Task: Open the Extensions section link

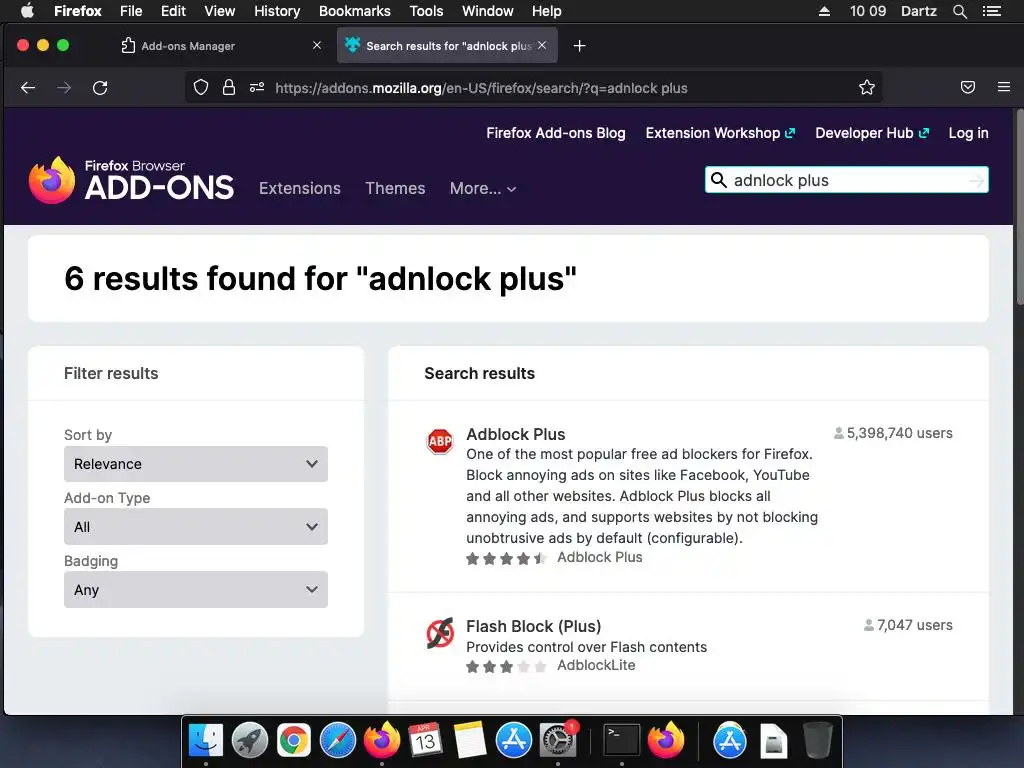Action: pyautogui.click(x=300, y=188)
